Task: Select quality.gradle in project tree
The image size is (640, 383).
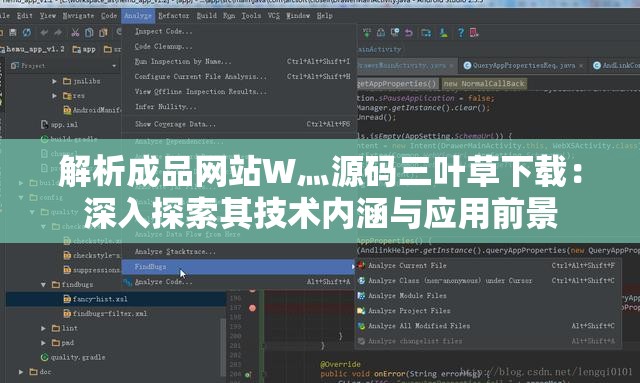Action: (x=78, y=357)
